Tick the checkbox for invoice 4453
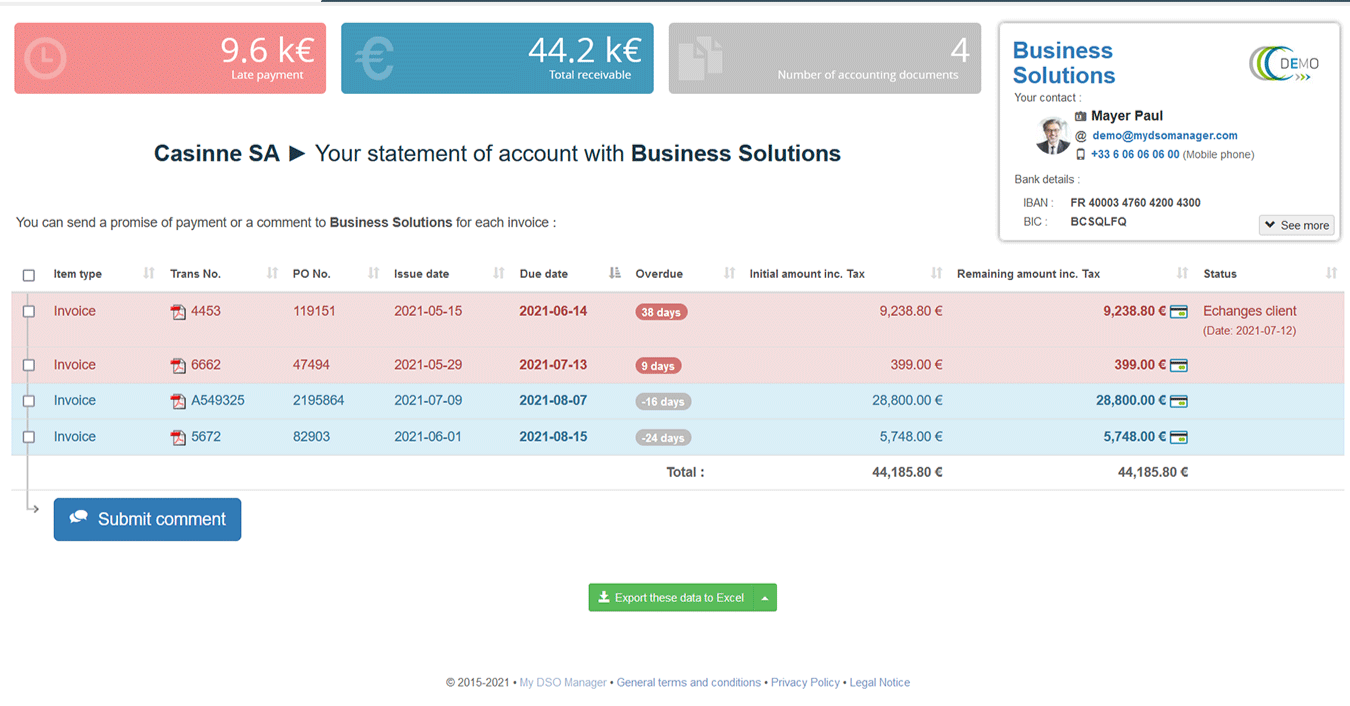 click(x=29, y=312)
